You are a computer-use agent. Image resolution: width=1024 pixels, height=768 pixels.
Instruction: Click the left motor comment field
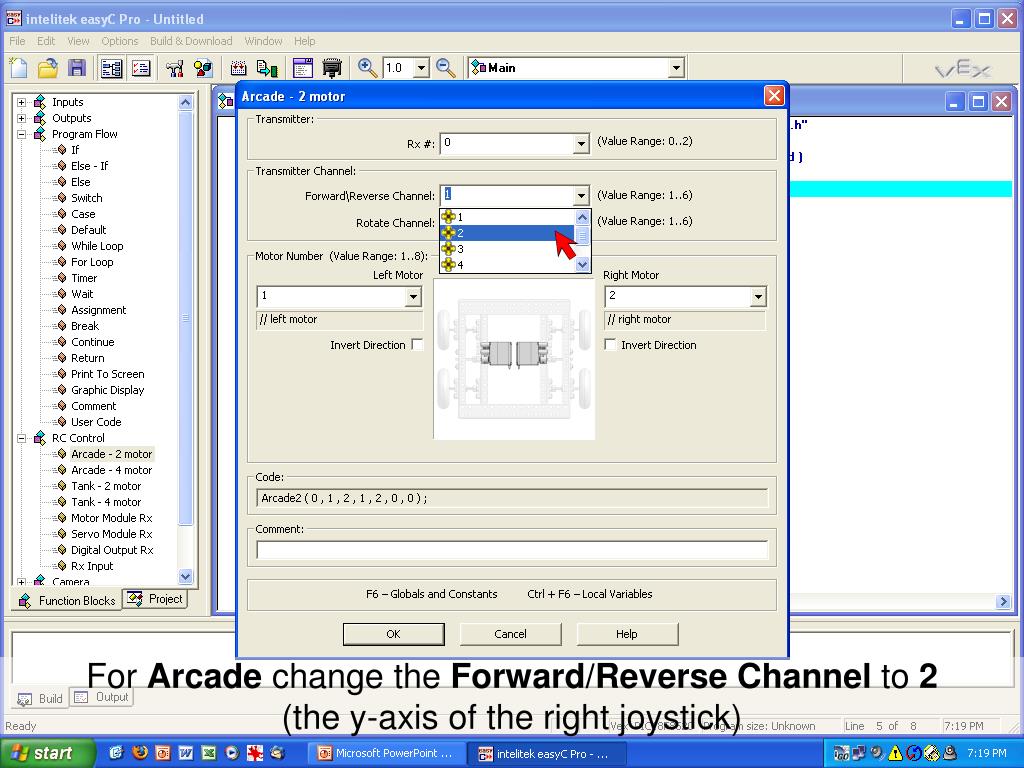[340, 320]
